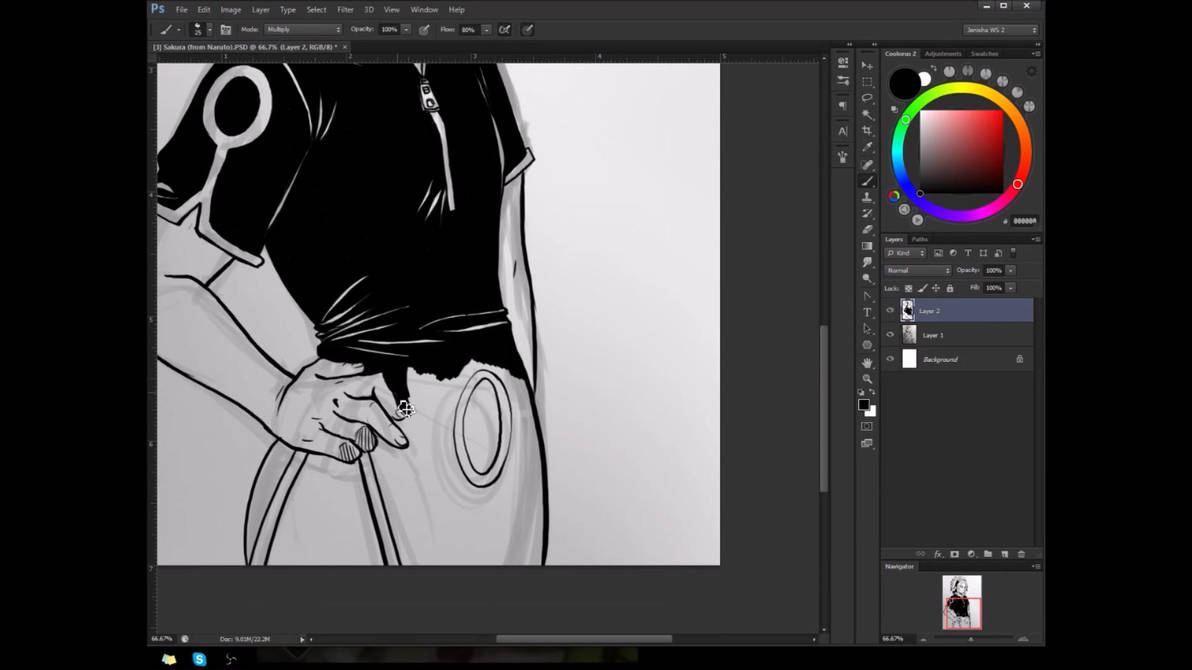
Task: Click the foreground color swatch in toolbox
Action: pos(864,405)
